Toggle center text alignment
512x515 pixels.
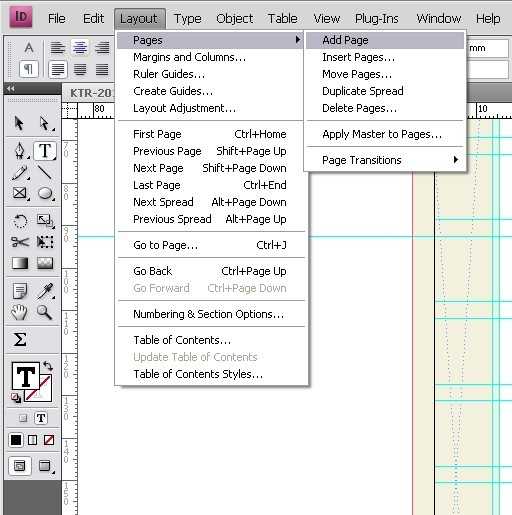click(x=80, y=47)
